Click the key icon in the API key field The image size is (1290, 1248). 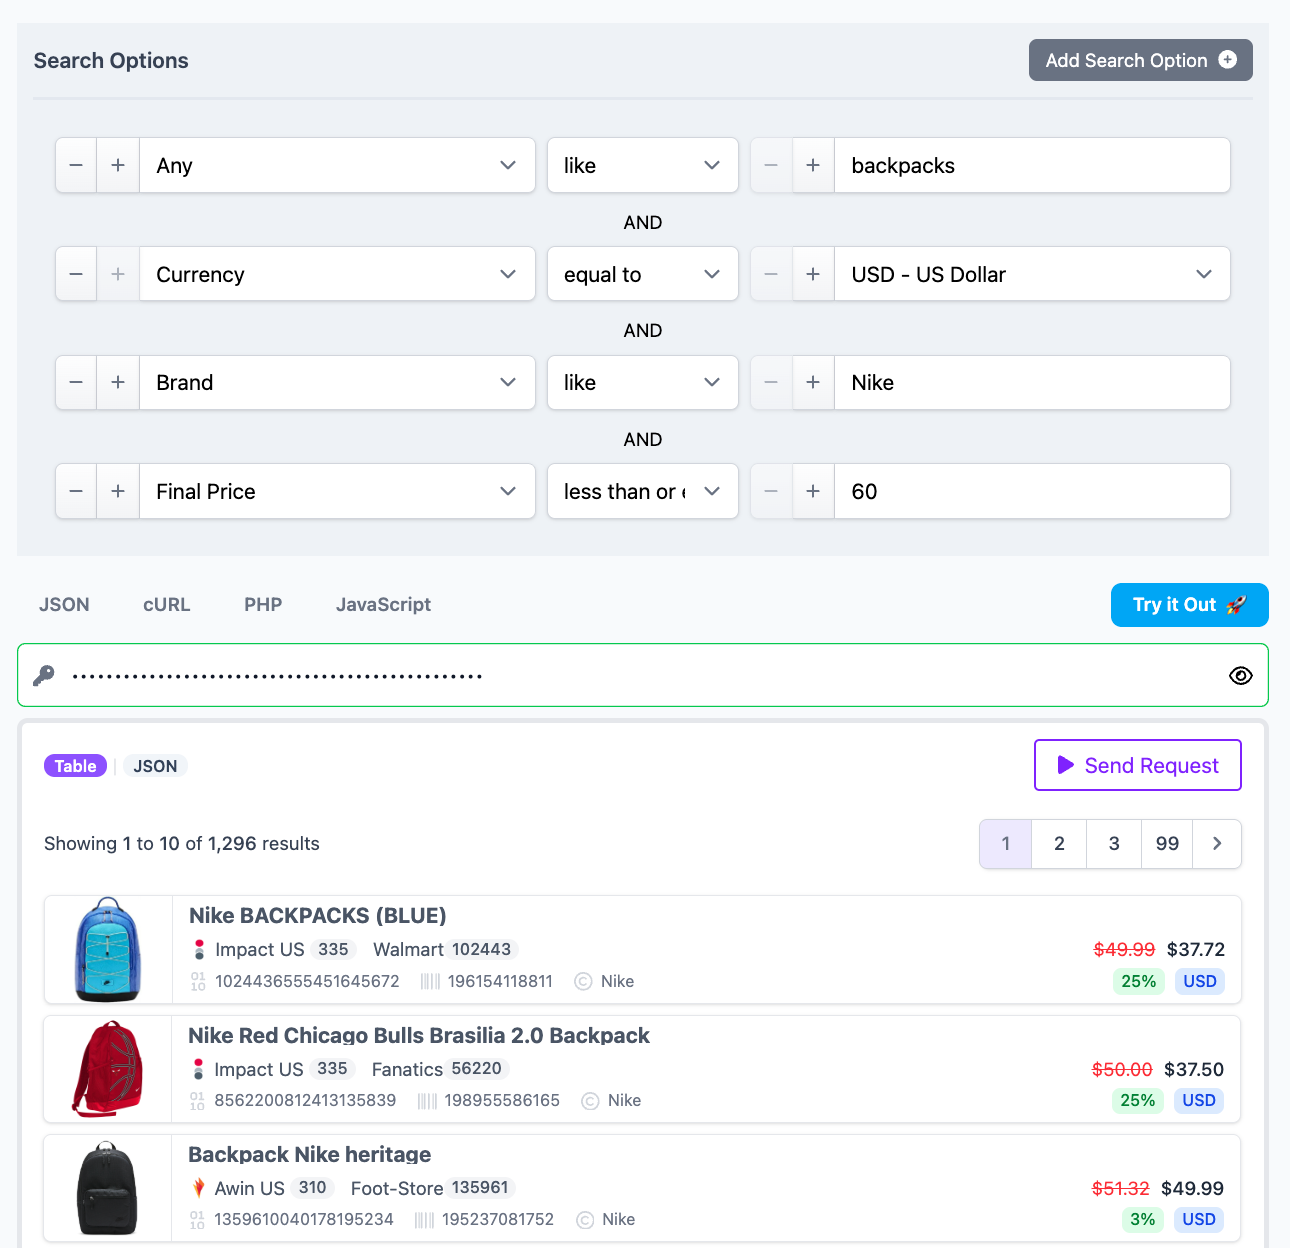point(44,676)
